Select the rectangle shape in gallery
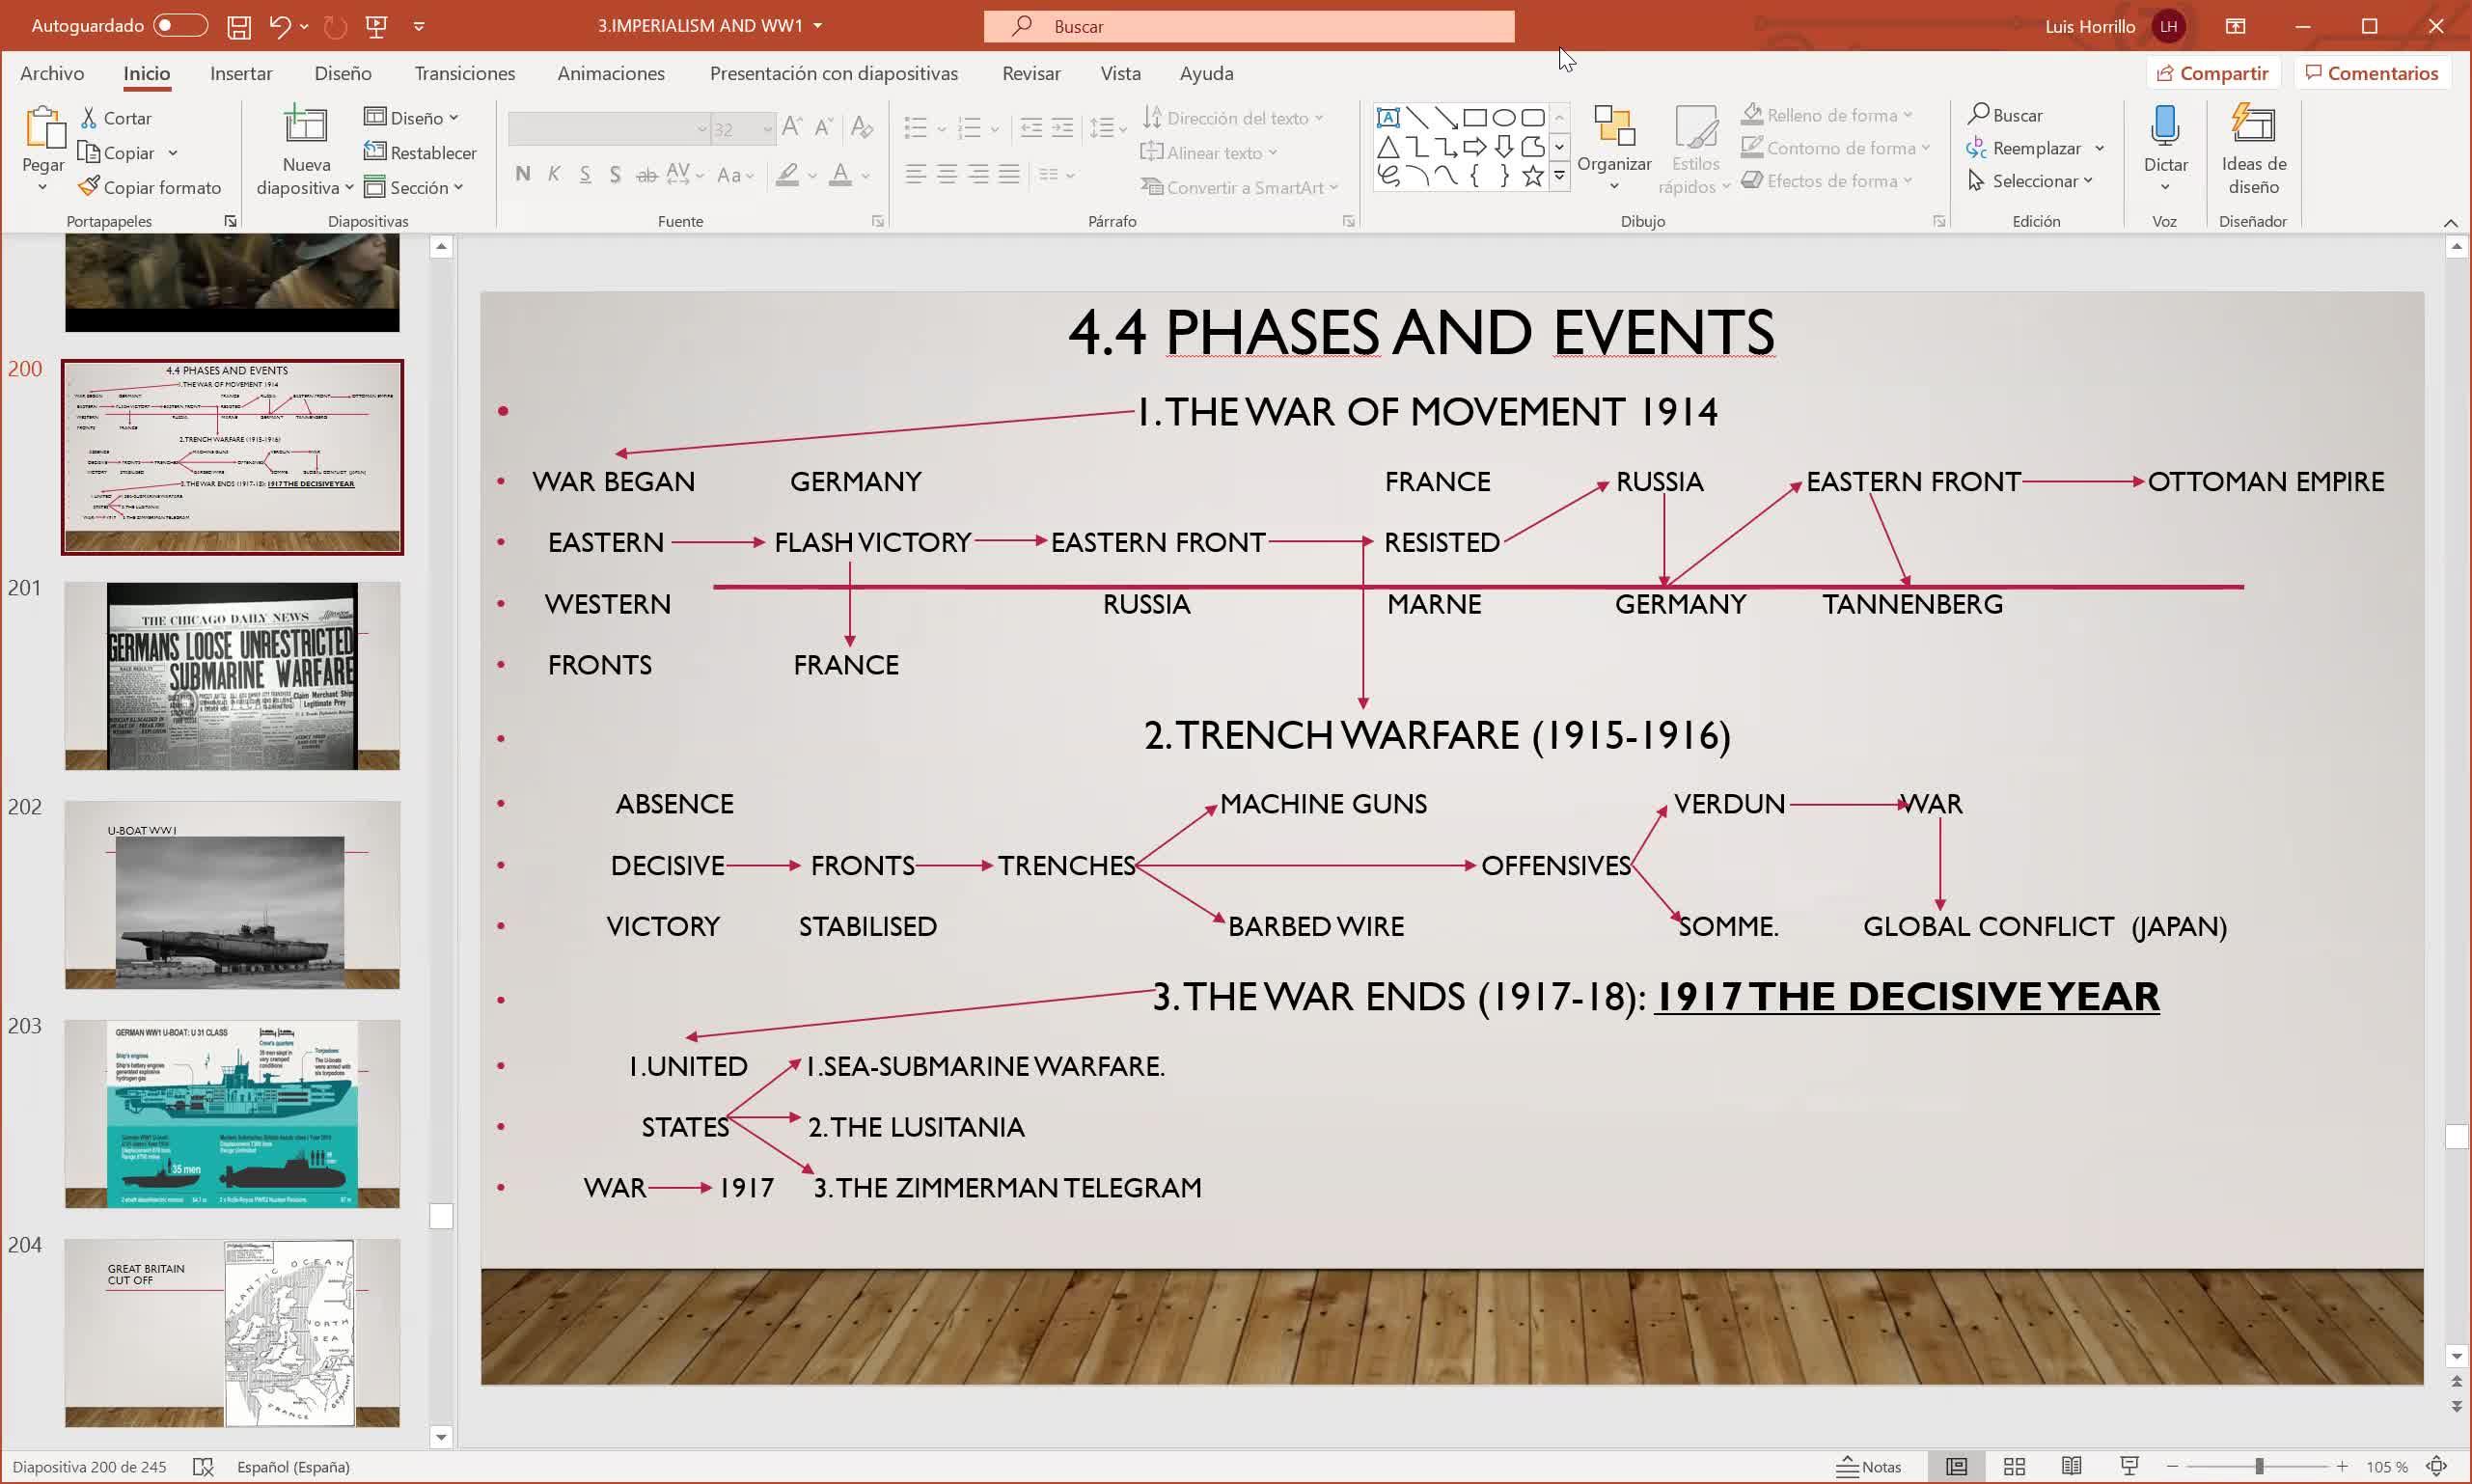 [x=1474, y=118]
